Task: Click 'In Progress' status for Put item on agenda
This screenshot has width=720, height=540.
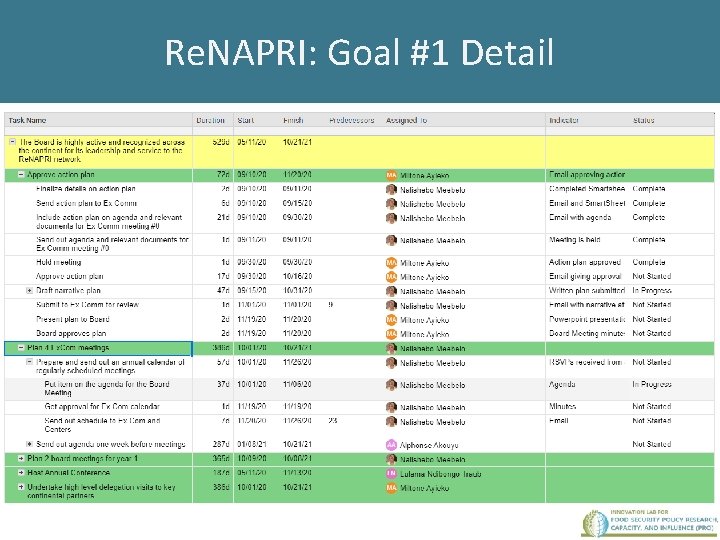Action: pos(652,384)
